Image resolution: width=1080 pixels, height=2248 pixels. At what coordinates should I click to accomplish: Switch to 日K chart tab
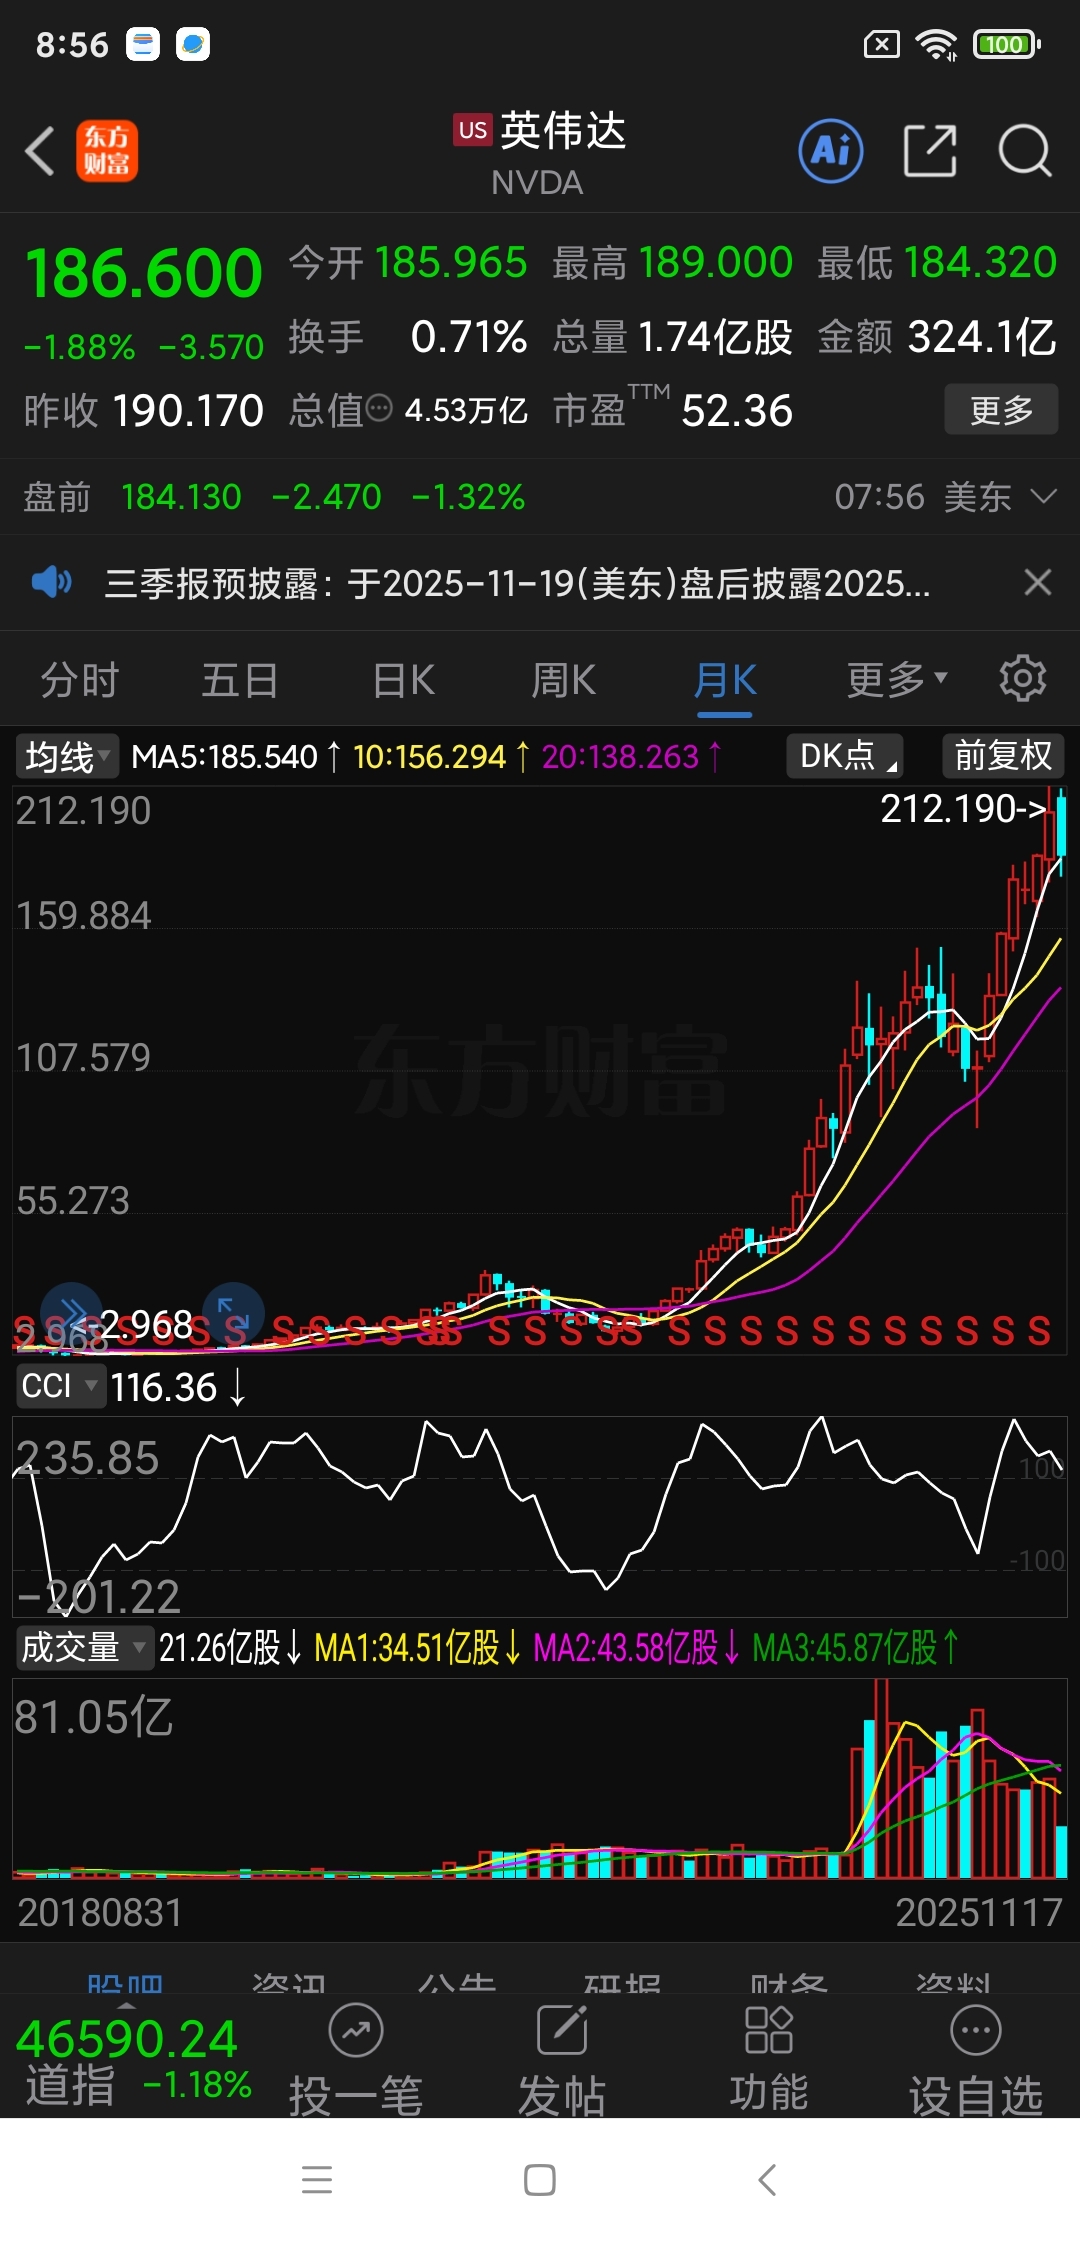pyautogui.click(x=403, y=680)
